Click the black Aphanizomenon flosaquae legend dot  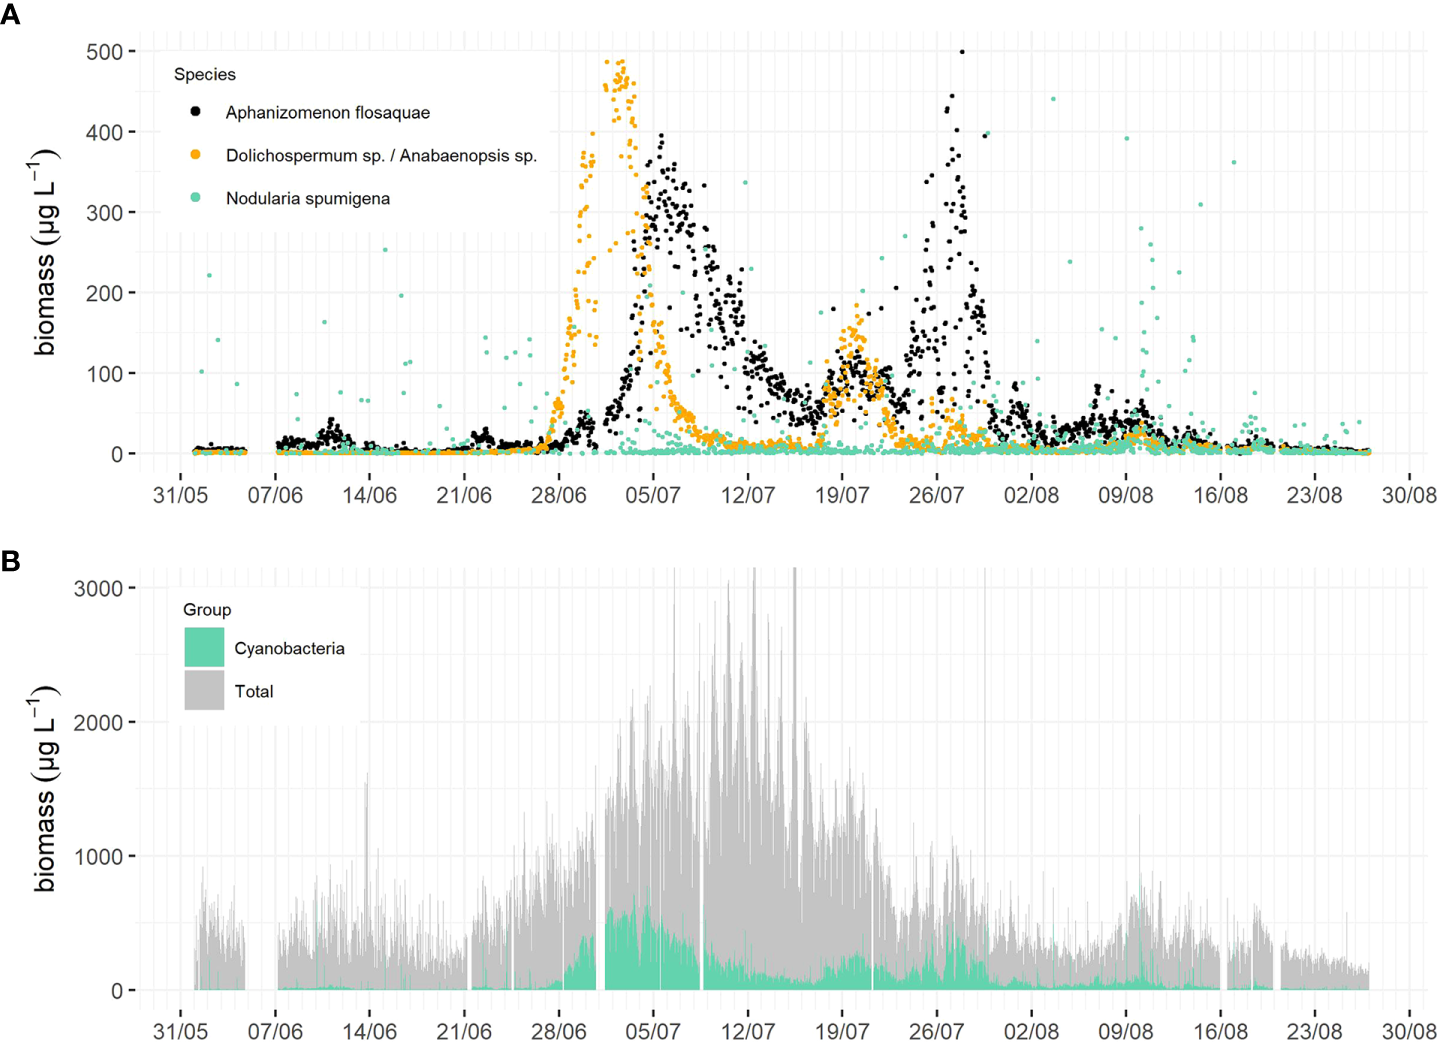[x=195, y=112]
